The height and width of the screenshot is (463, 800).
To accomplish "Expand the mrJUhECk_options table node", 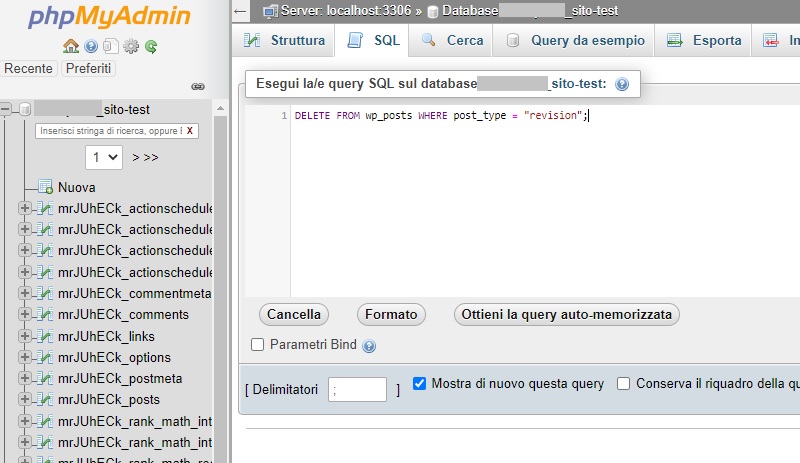I will click(x=24, y=357).
